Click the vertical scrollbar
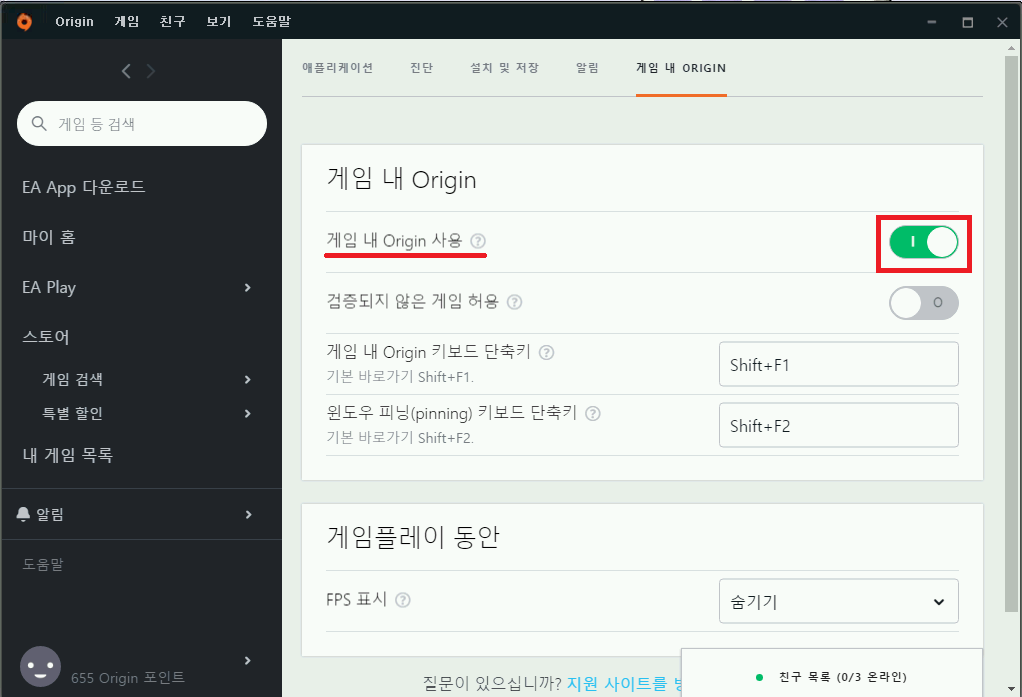Viewport: 1022px width, 697px height. point(1012,333)
